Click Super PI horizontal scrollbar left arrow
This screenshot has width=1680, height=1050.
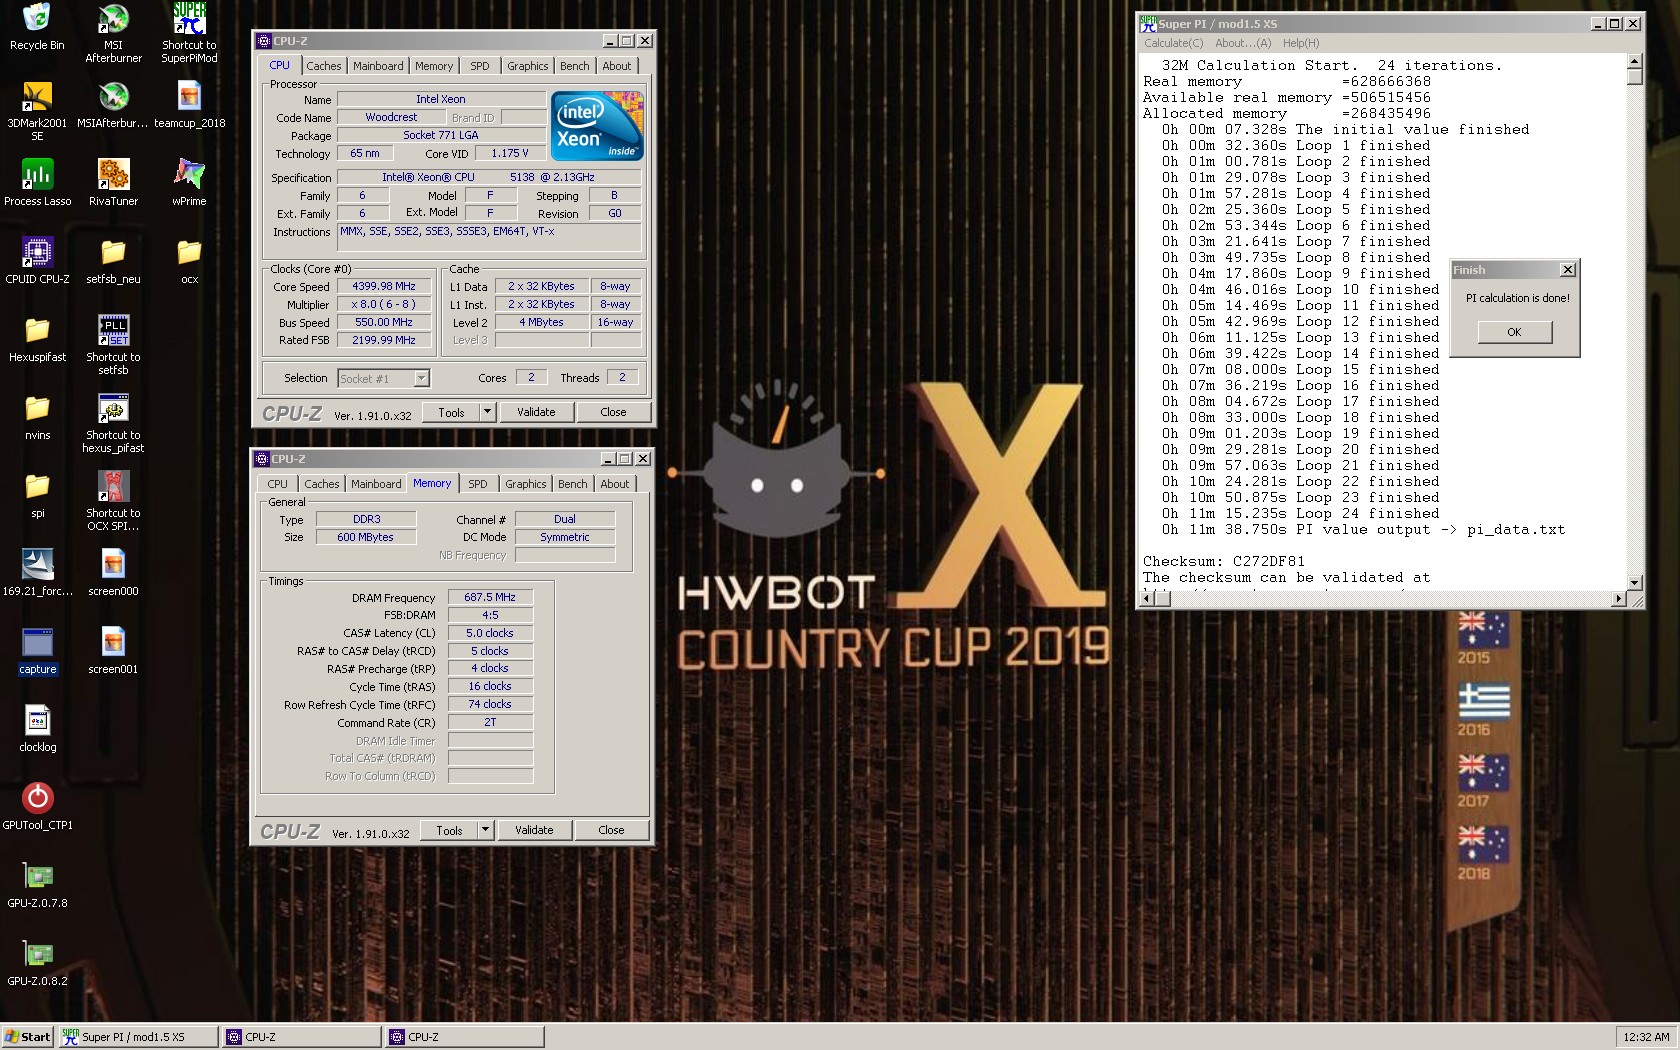[1147, 599]
